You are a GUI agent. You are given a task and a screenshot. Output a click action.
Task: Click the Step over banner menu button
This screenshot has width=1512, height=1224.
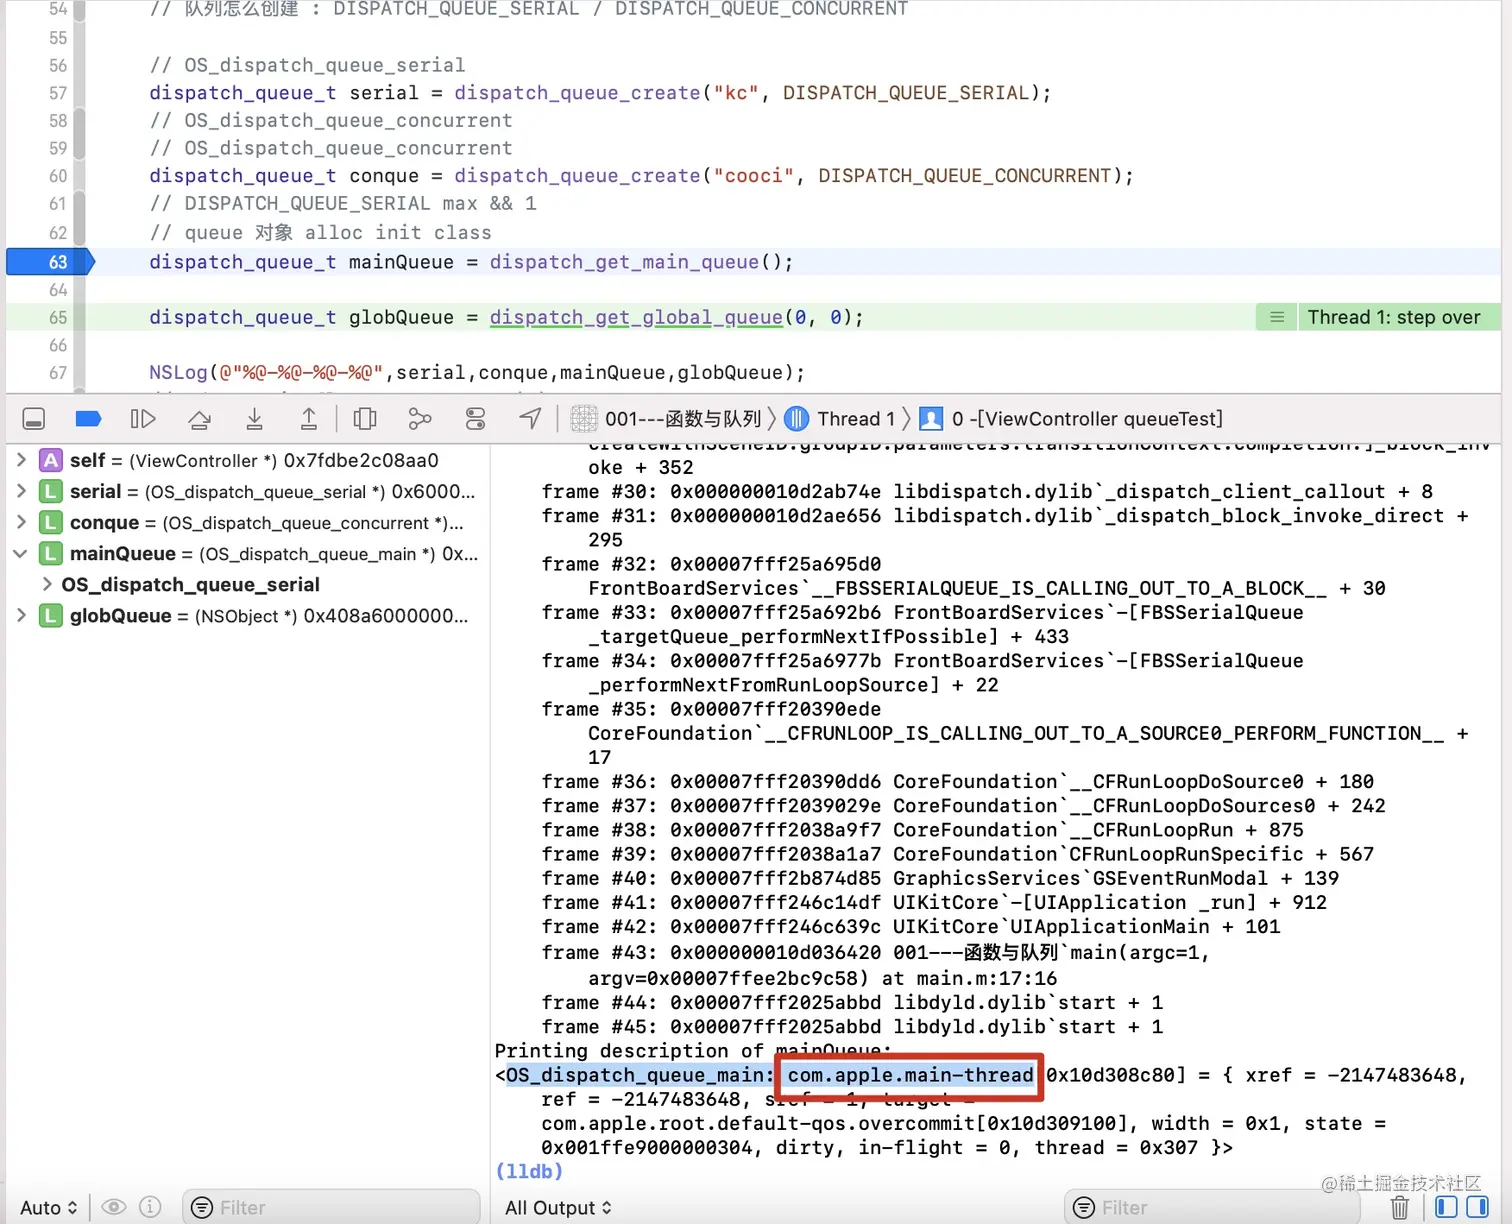click(x=1275, y=317)
